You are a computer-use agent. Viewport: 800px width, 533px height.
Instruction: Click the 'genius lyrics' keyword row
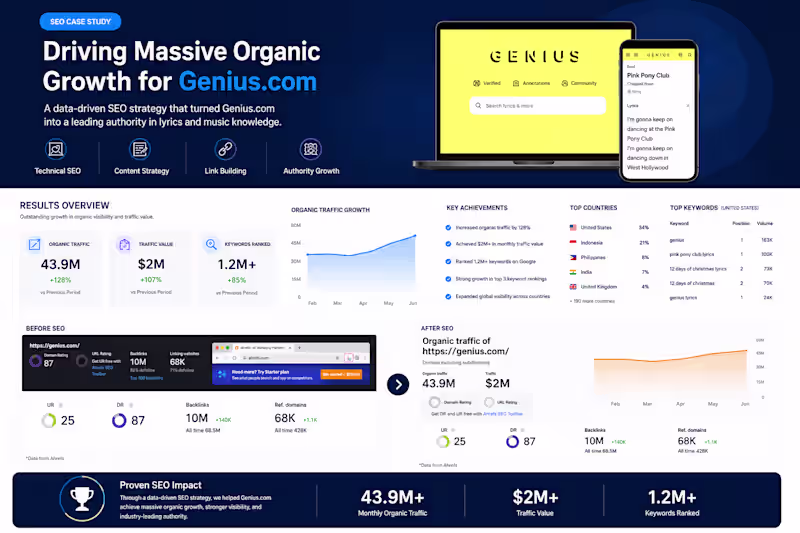[x=721, y=297]
